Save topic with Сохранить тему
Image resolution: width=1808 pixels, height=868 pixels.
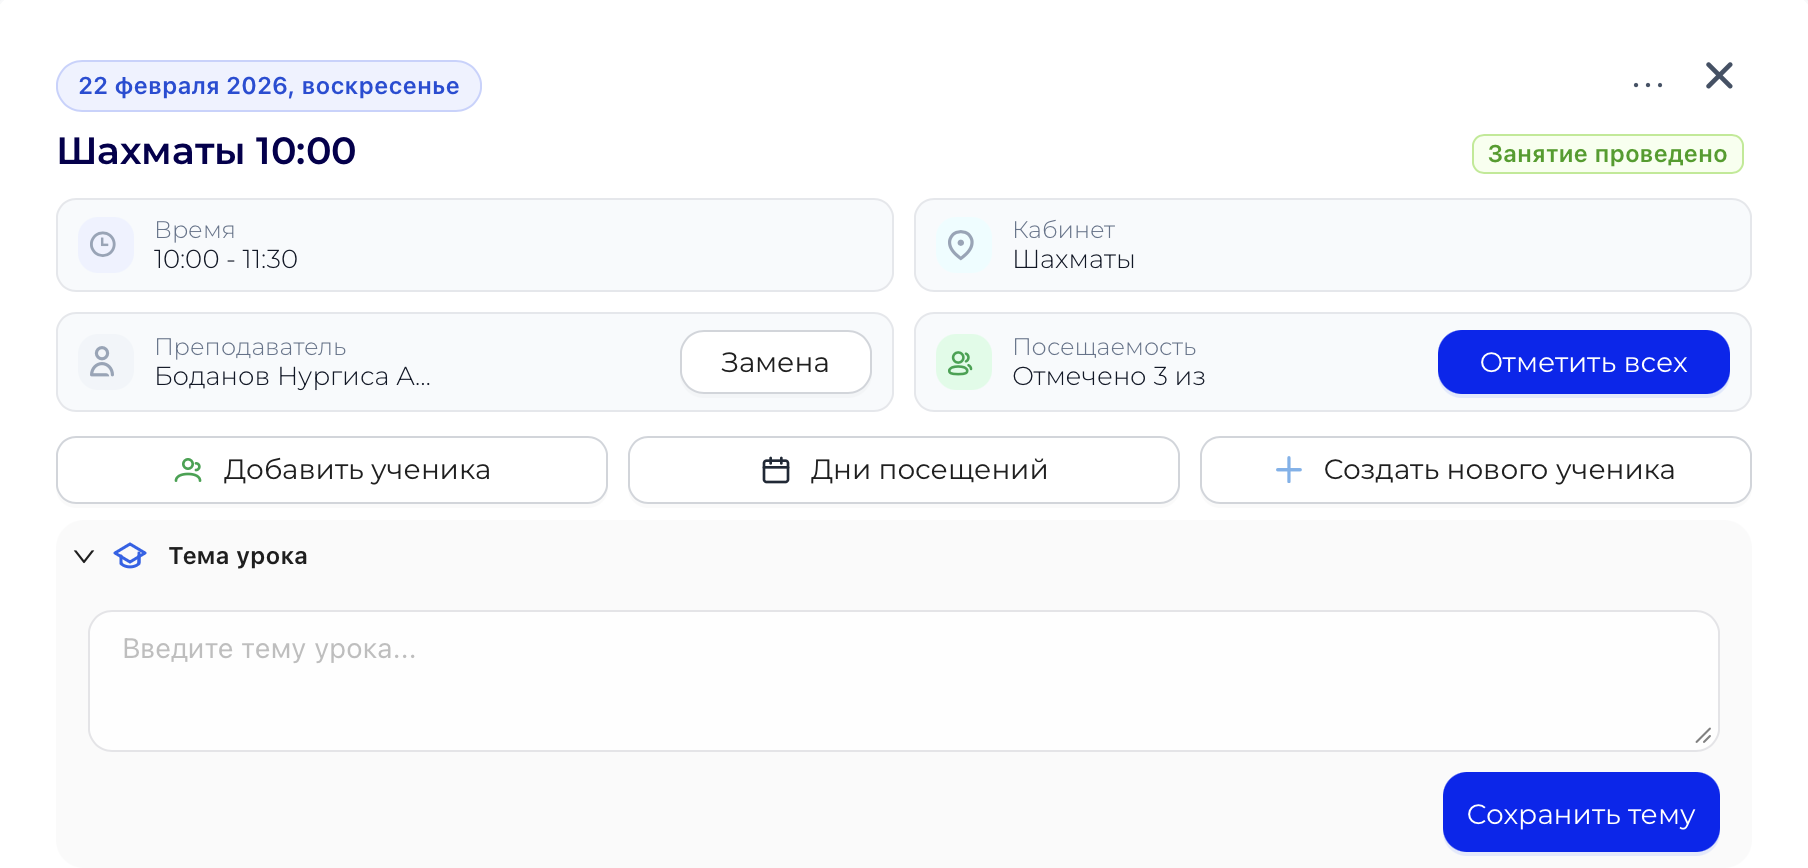(x=1580, y=813)
